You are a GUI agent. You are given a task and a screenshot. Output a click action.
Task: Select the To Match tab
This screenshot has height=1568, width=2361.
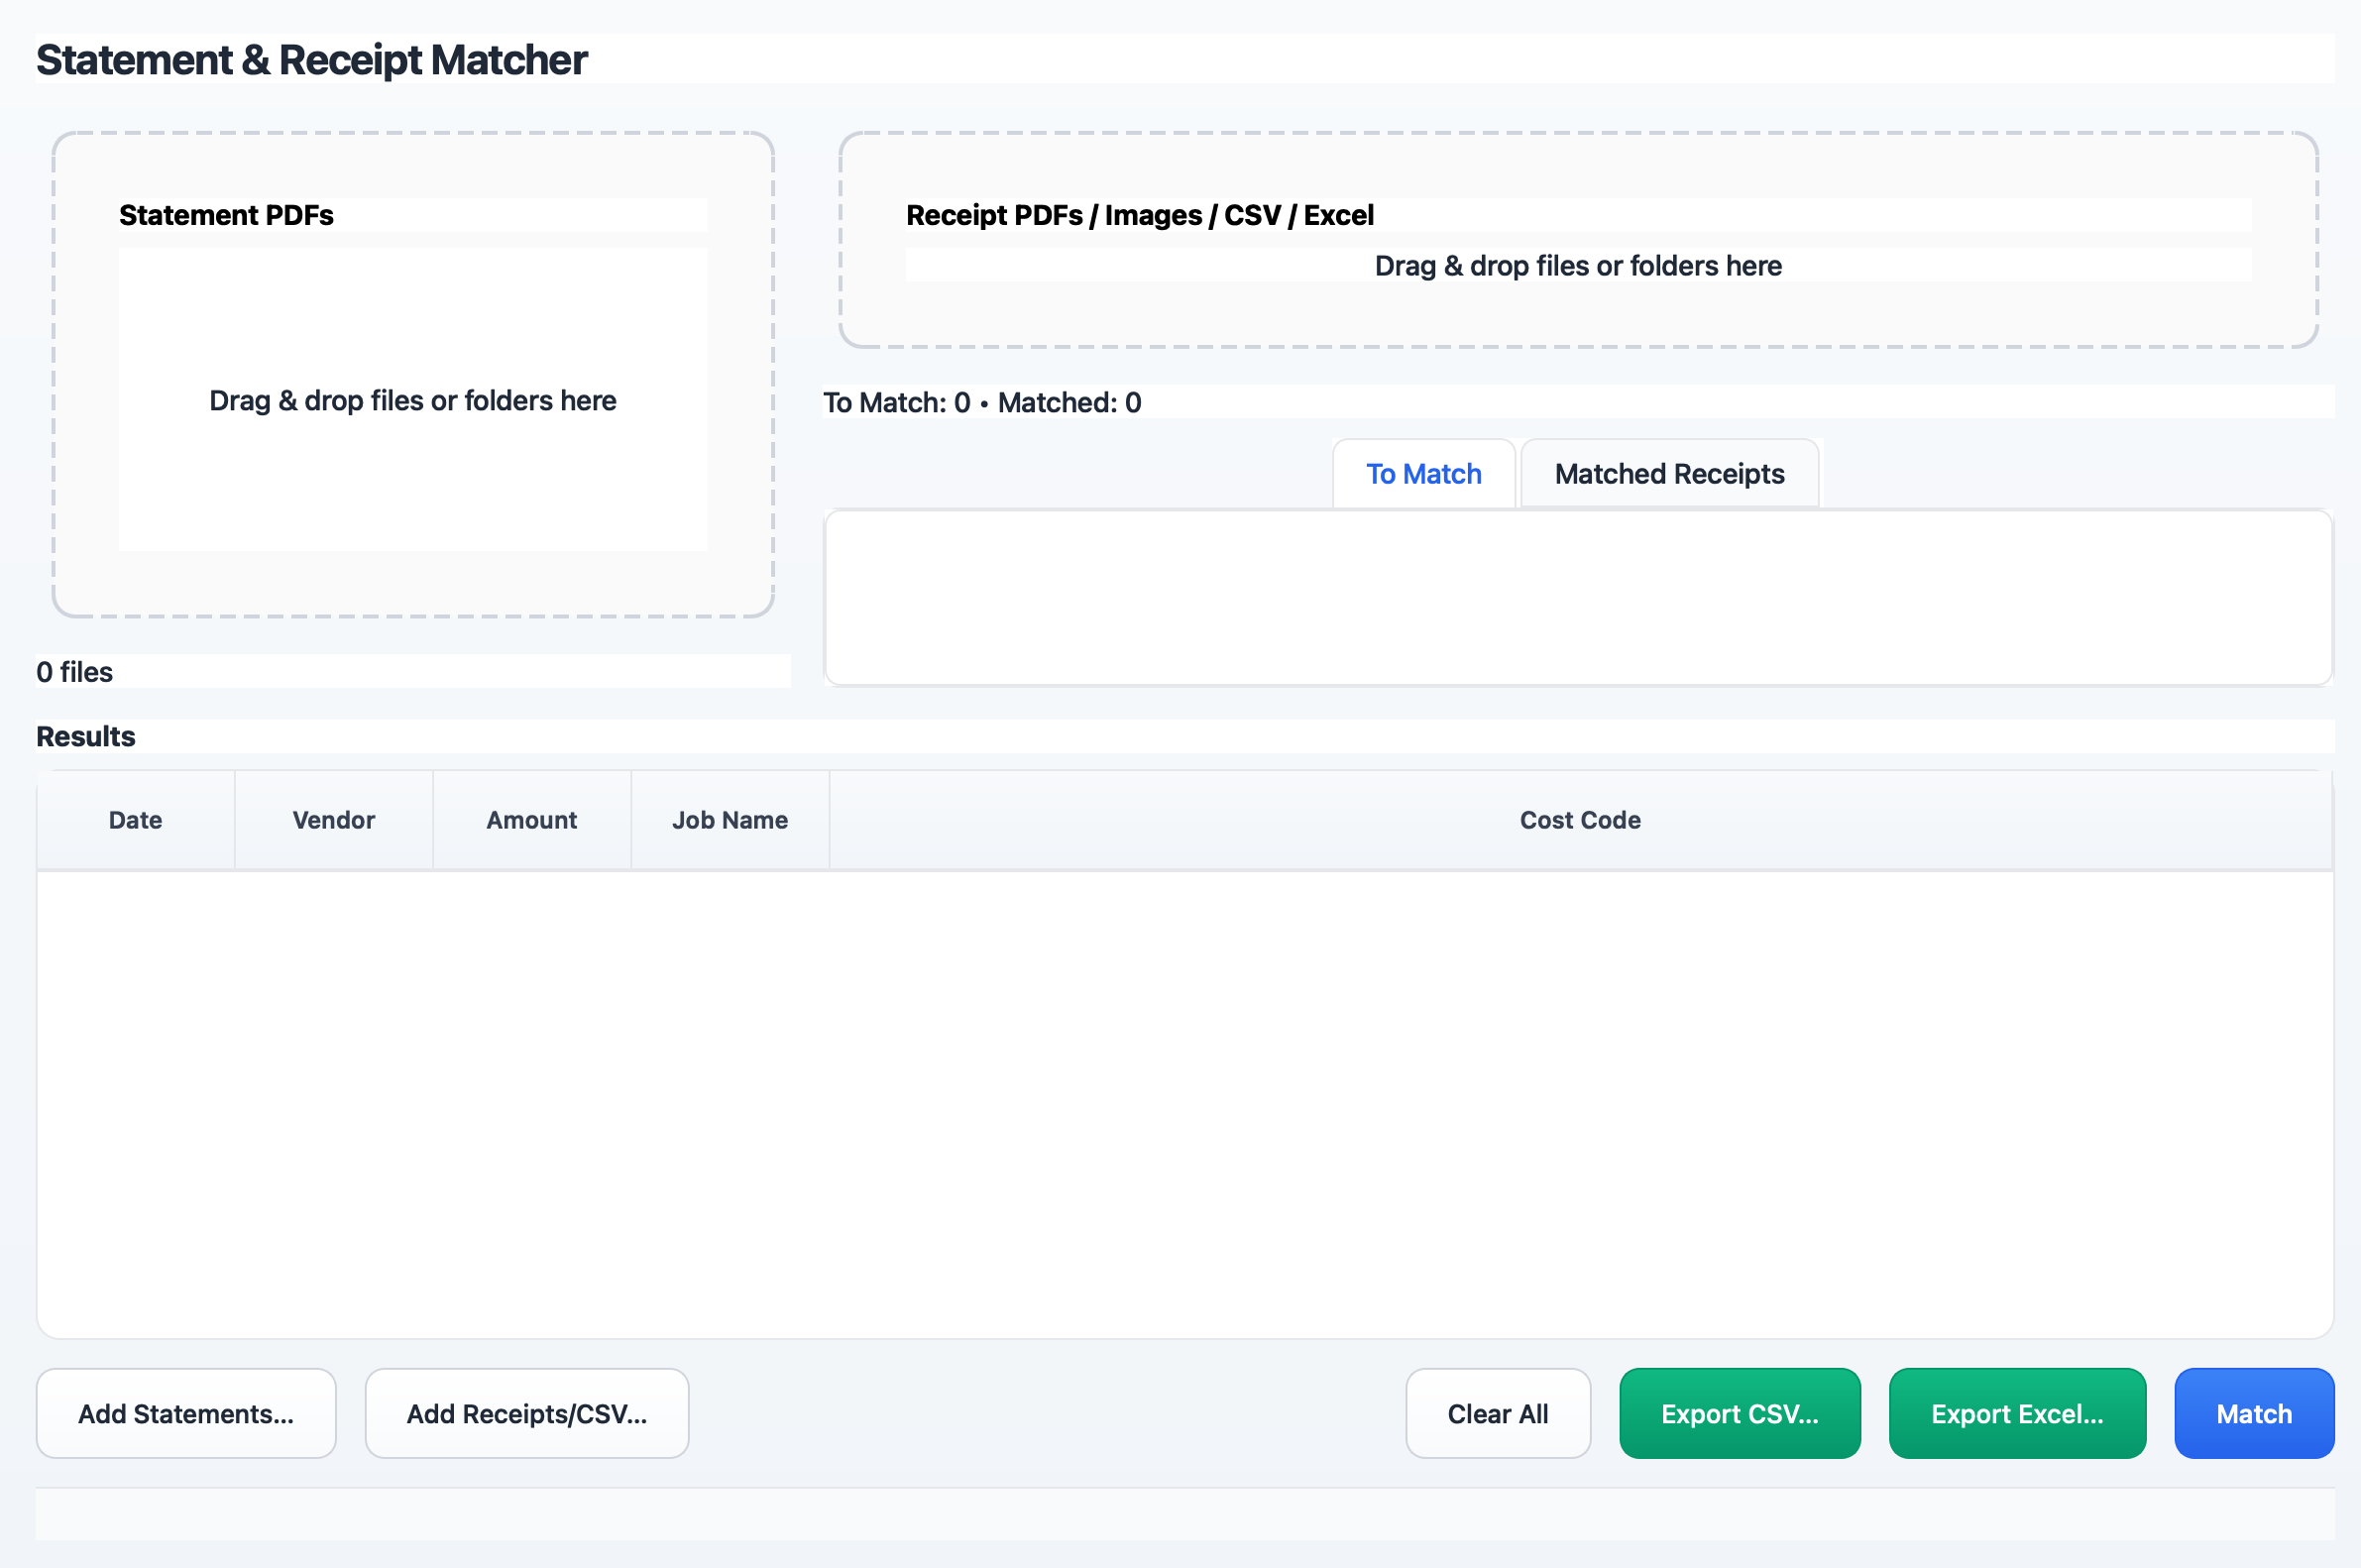[x=1423, y=473]
